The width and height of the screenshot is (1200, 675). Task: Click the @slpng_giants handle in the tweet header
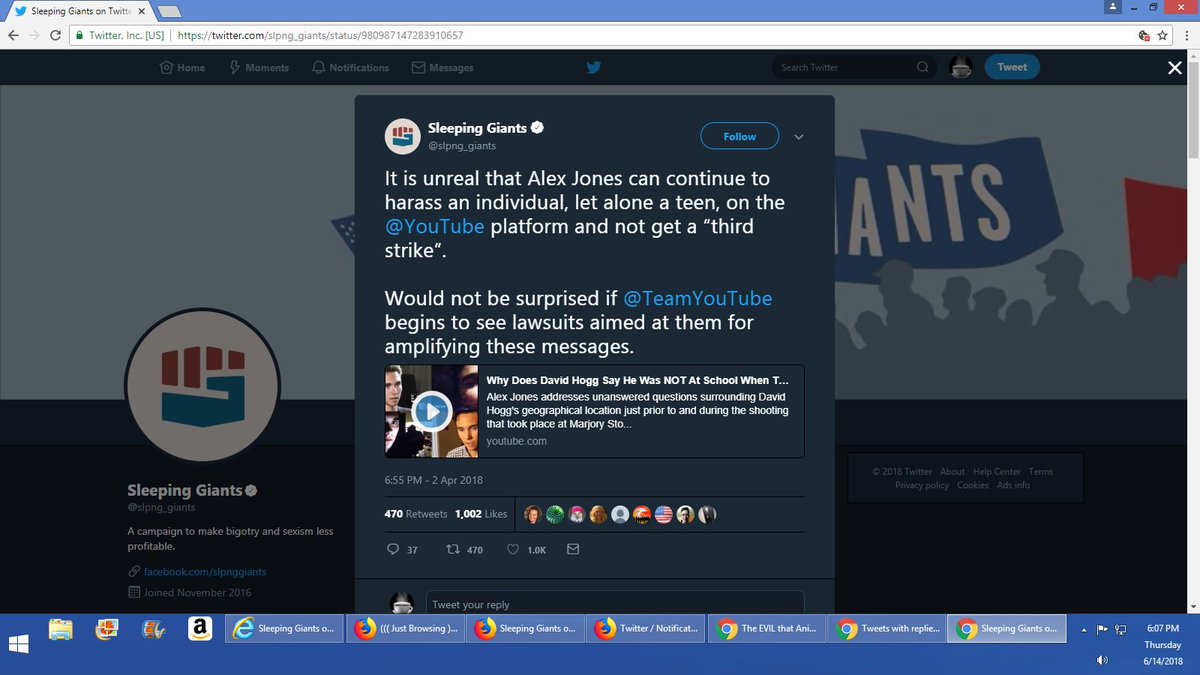pyautogui.click(x=462, y=146)
